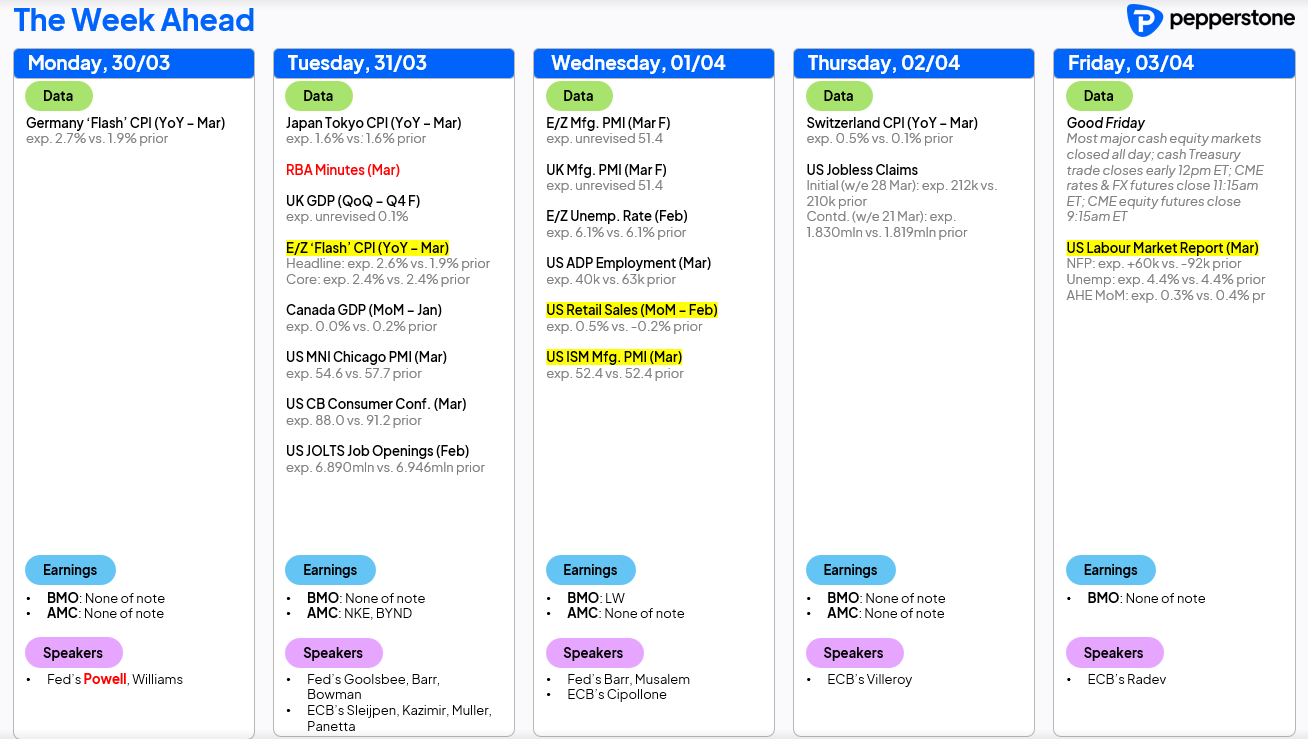
Task: Select the Good Friday notice
Action: point(1105,123)
